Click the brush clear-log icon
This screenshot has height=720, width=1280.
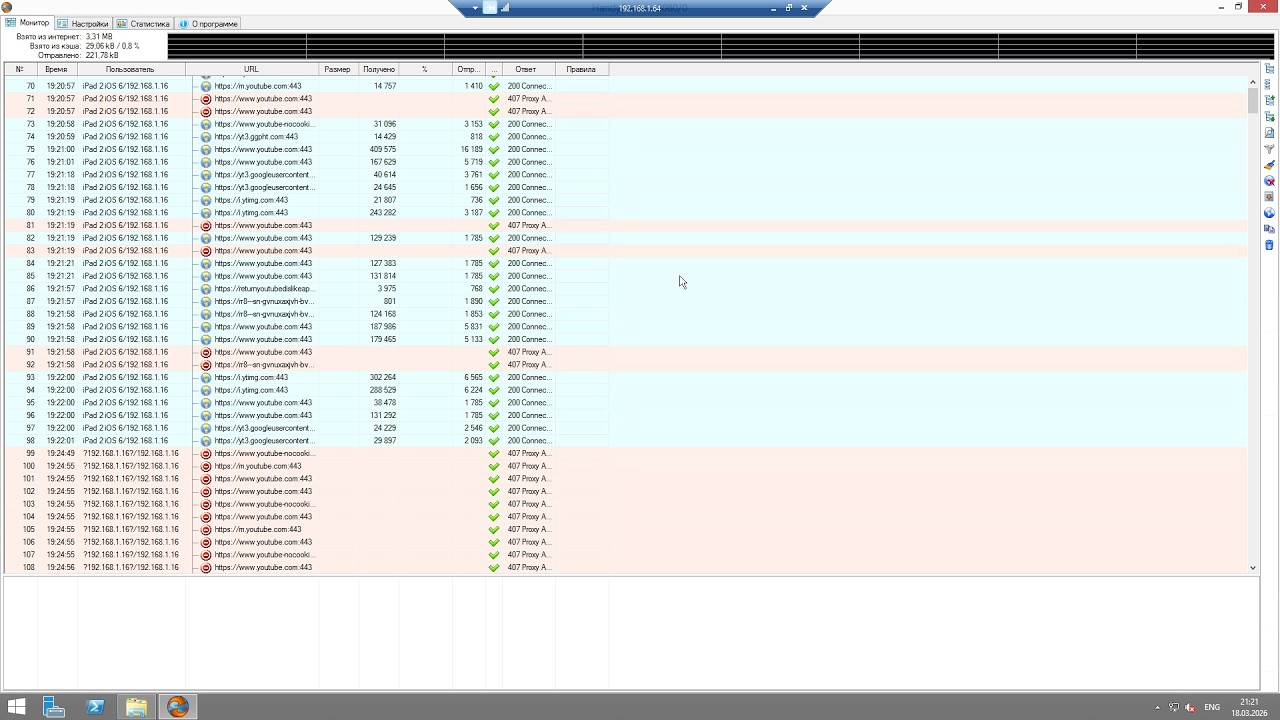click(1269, 165)
